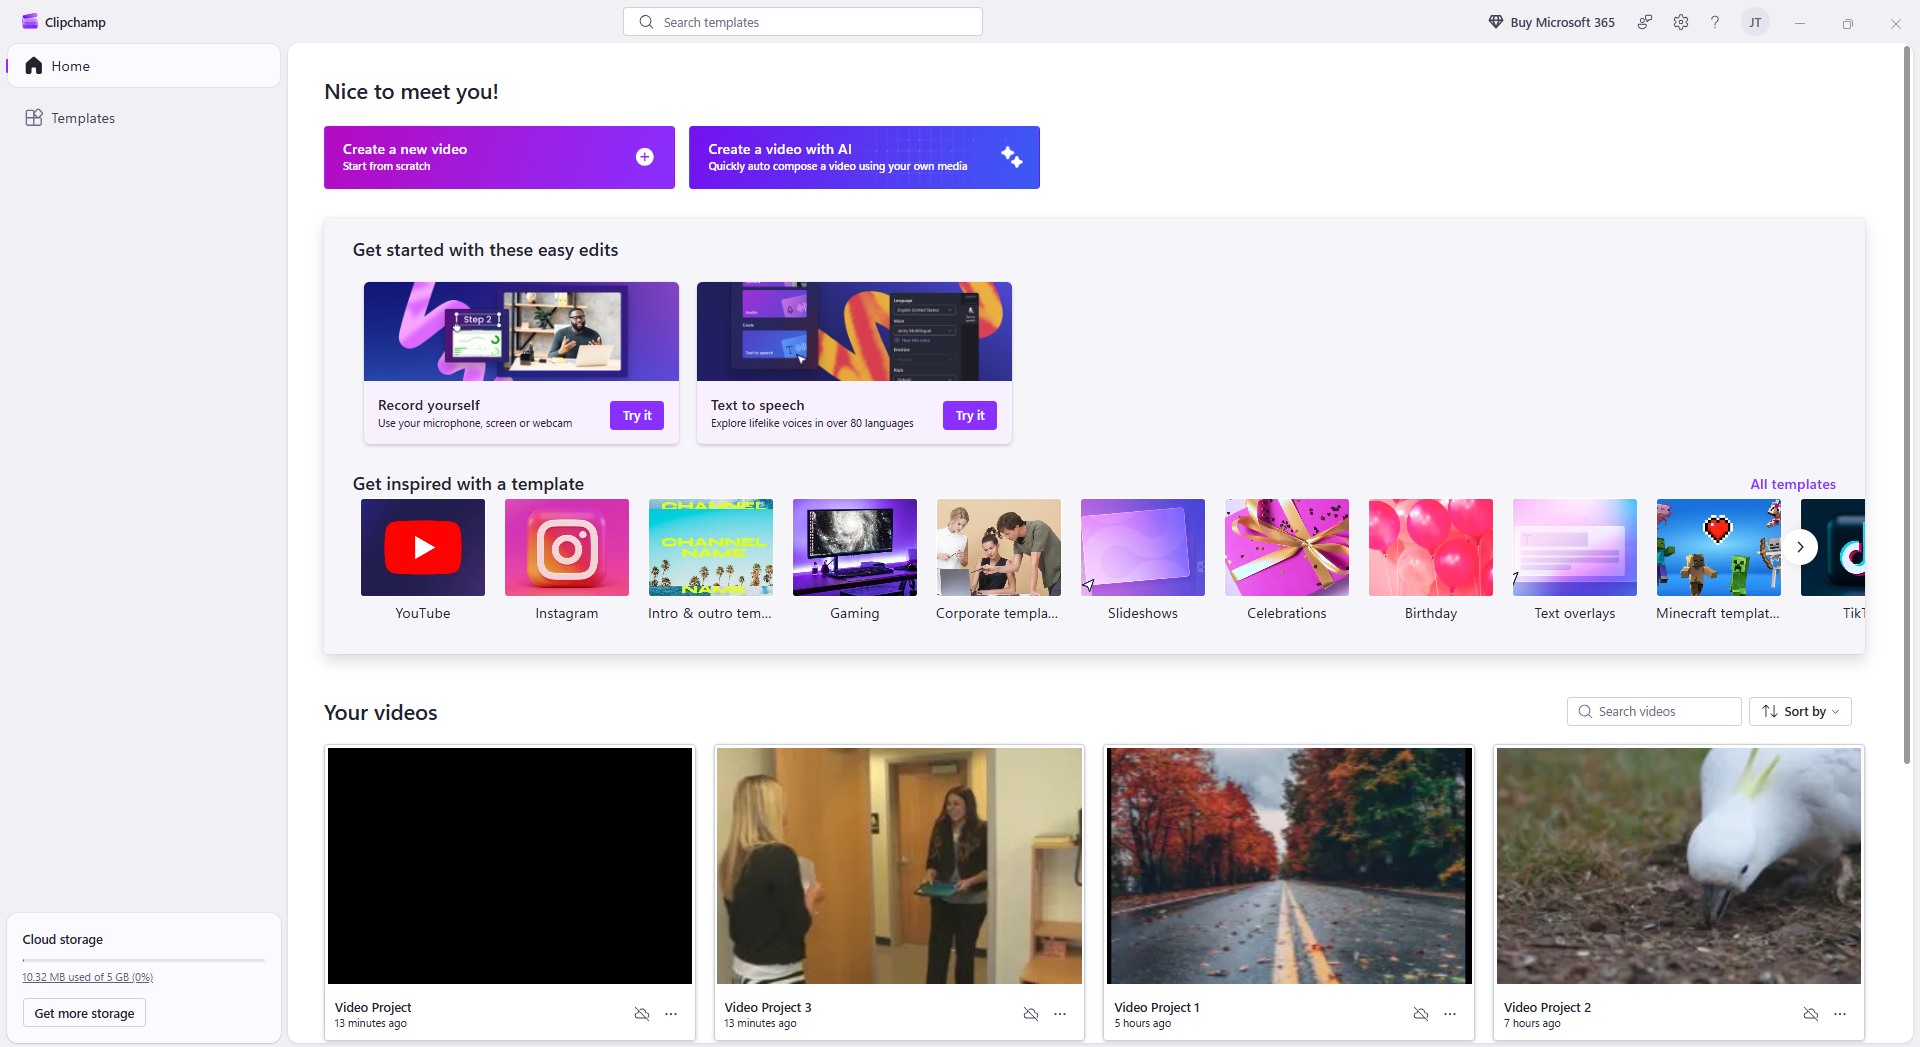Viewport: 1920px width, 1047px height.
Task: Click the Buy Microsoft 365 diamond icon
Action: 1496,22
